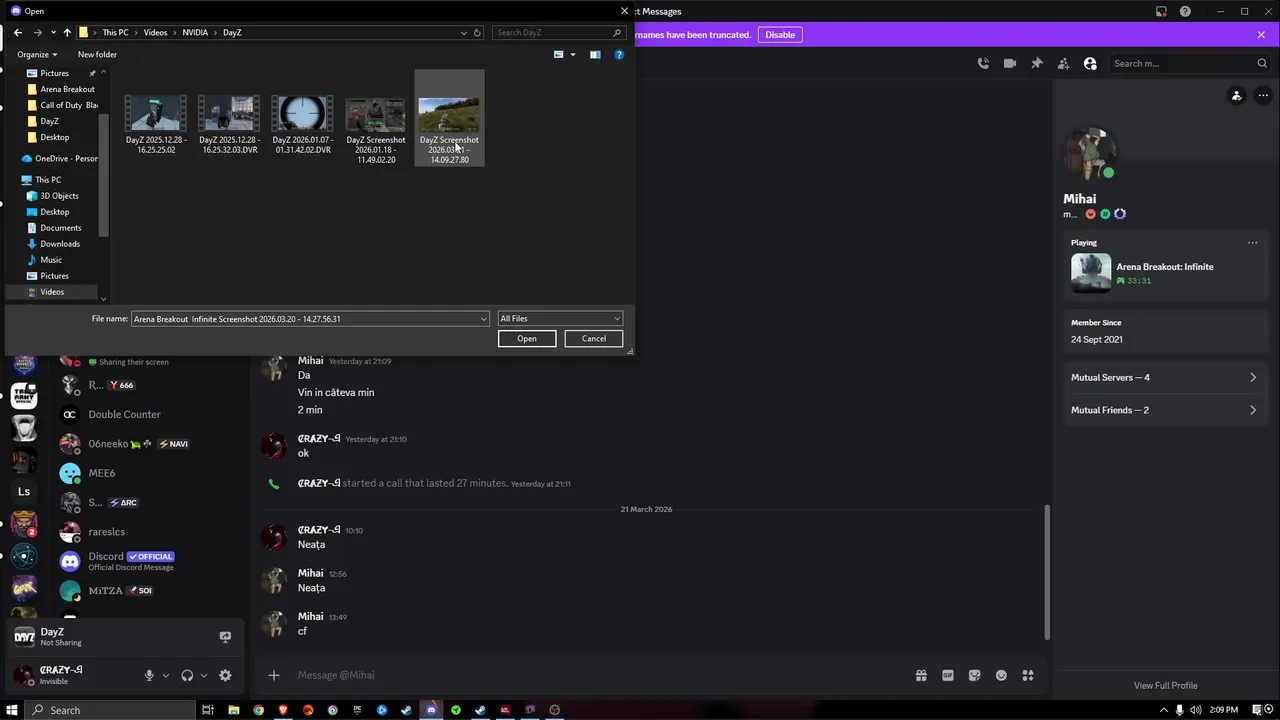This screenshot has height=720, width=1280.
Task: Open View Full Profile link
Action: 1165,686
